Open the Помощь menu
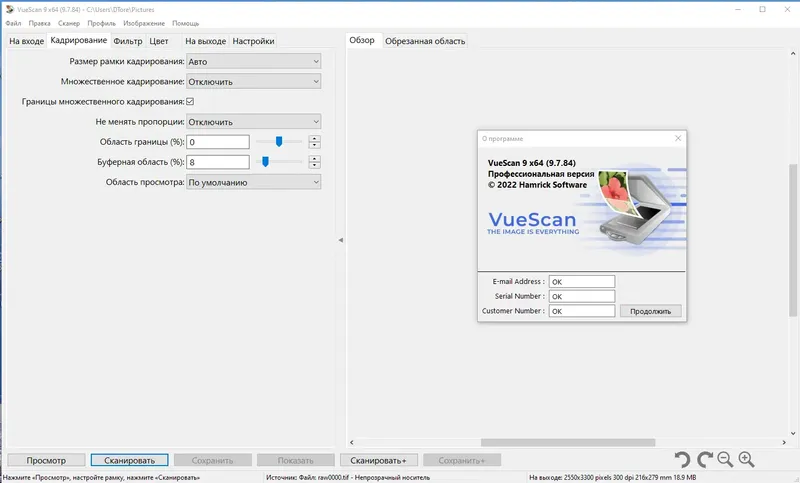 point(185,23)
